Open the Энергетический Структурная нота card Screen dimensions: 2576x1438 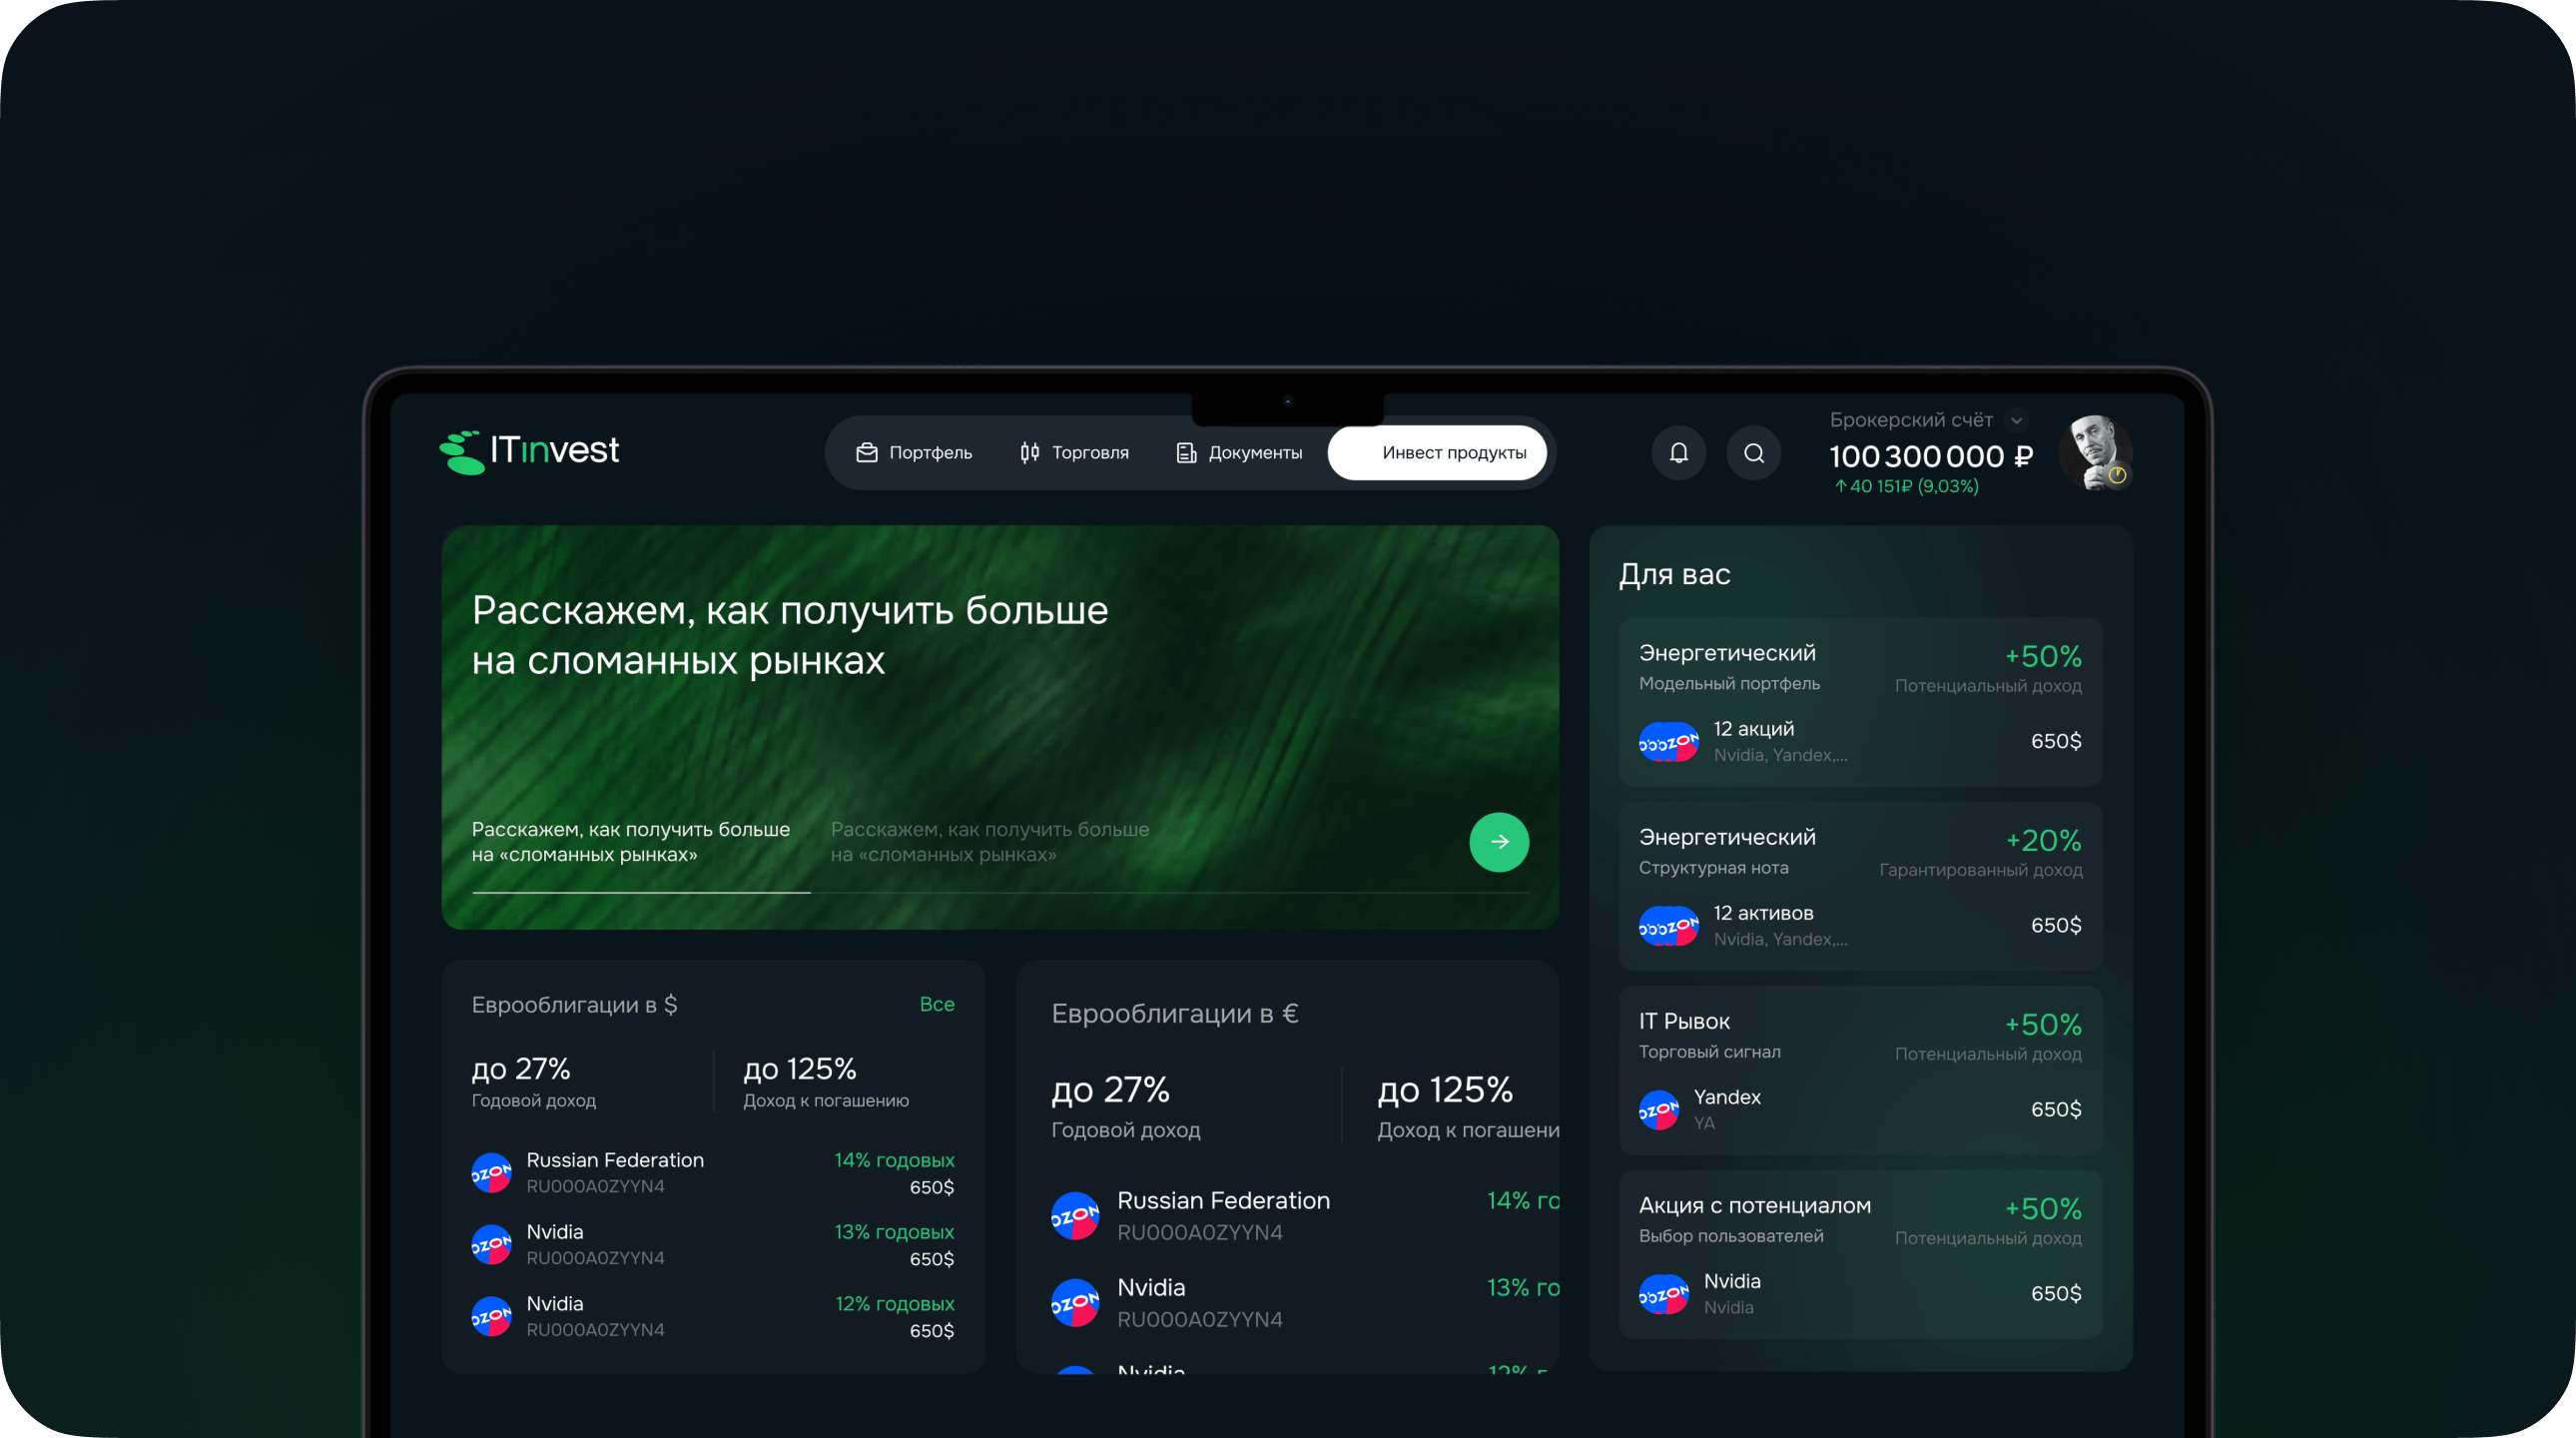(1860, 886)
